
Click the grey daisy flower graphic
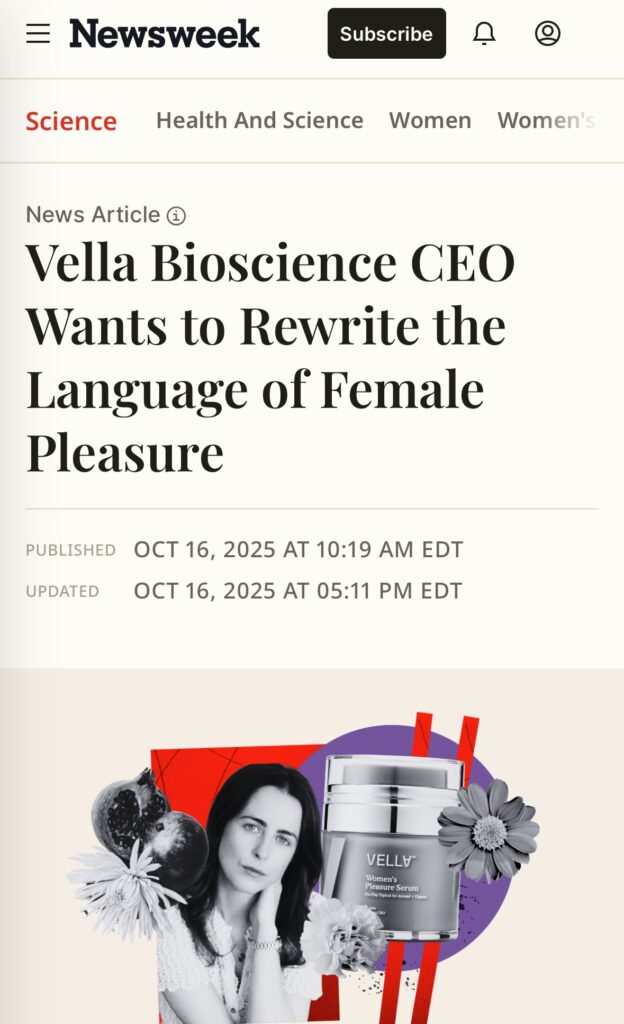point(490,828)
